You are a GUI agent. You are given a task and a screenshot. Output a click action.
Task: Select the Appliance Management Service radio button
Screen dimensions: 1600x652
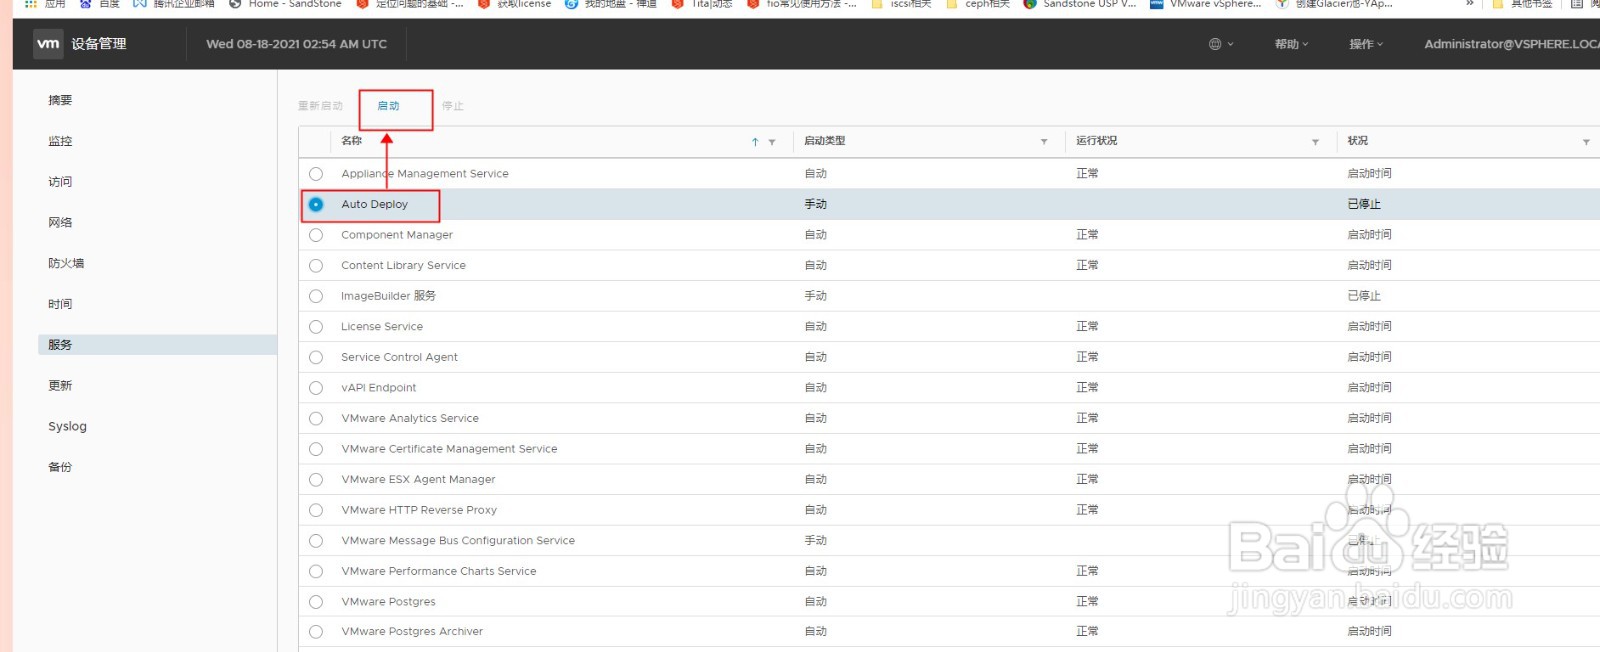pos(316,174)
